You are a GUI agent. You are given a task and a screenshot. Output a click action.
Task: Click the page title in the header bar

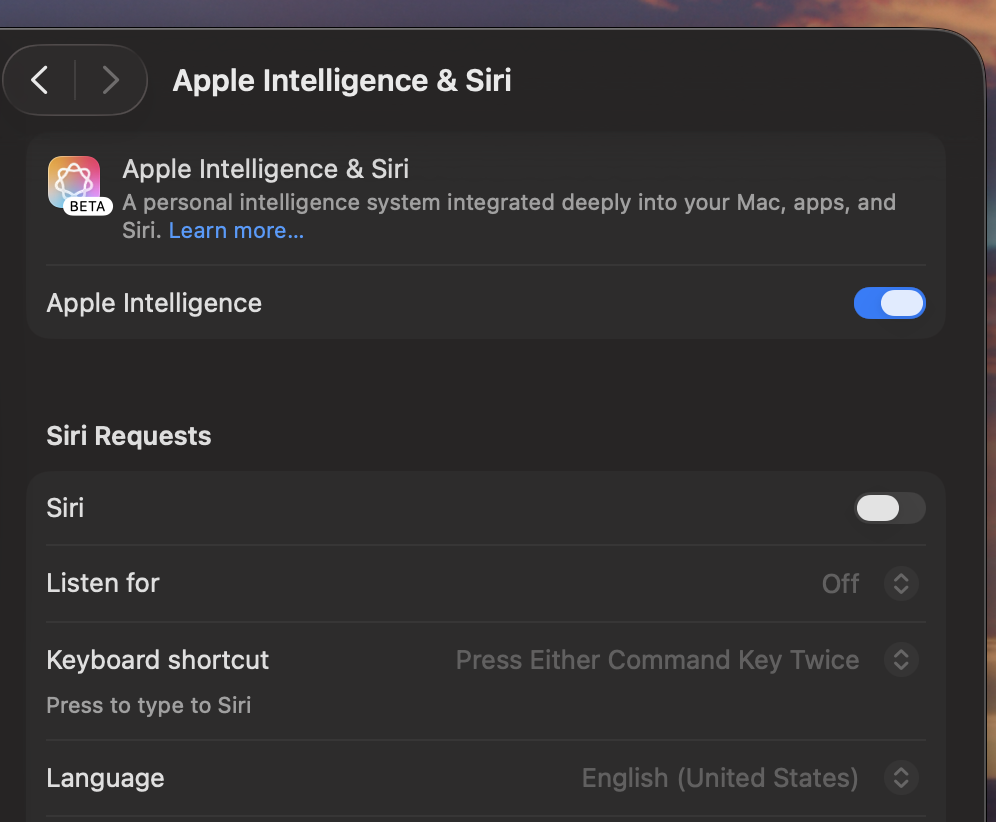tap(342, 80)
